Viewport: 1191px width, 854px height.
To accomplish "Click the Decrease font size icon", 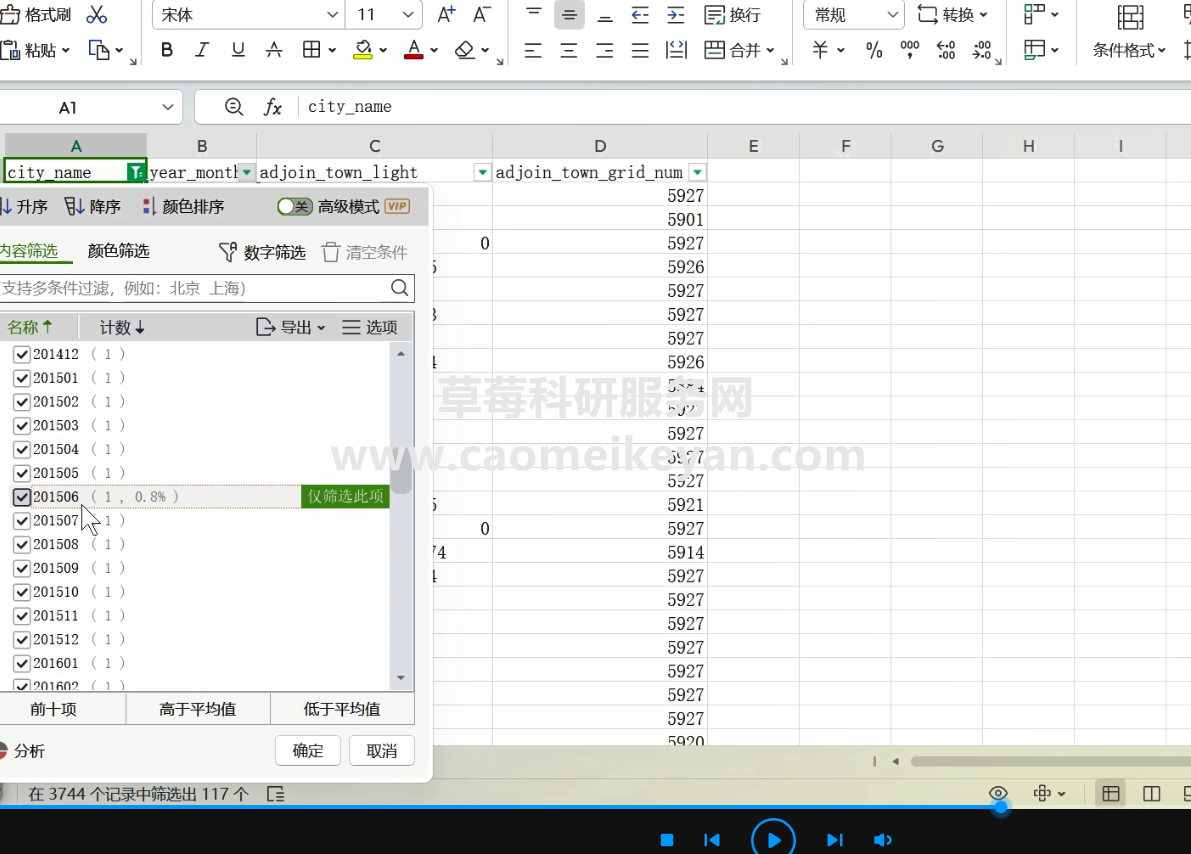I will 482,14.
